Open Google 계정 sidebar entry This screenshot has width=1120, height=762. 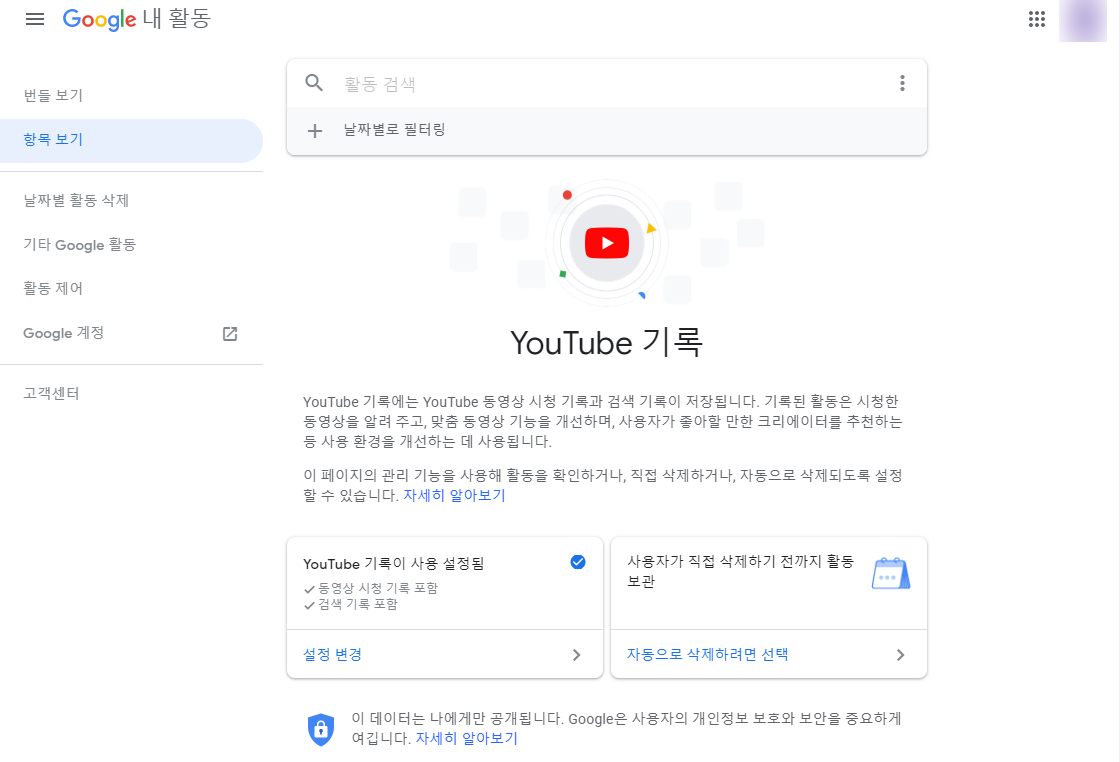131,333
